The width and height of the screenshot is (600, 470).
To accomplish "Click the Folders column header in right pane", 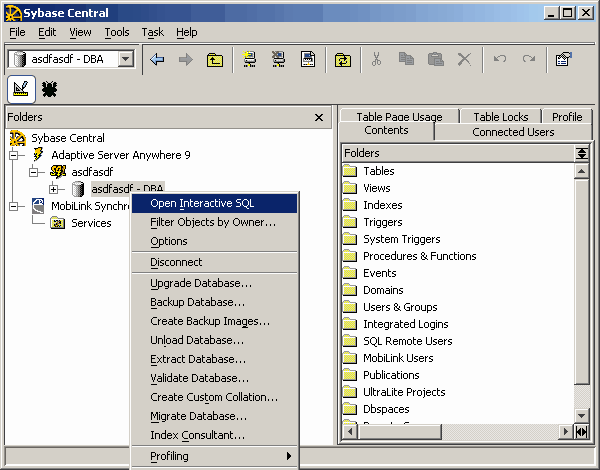I will [x=458, y=153].
